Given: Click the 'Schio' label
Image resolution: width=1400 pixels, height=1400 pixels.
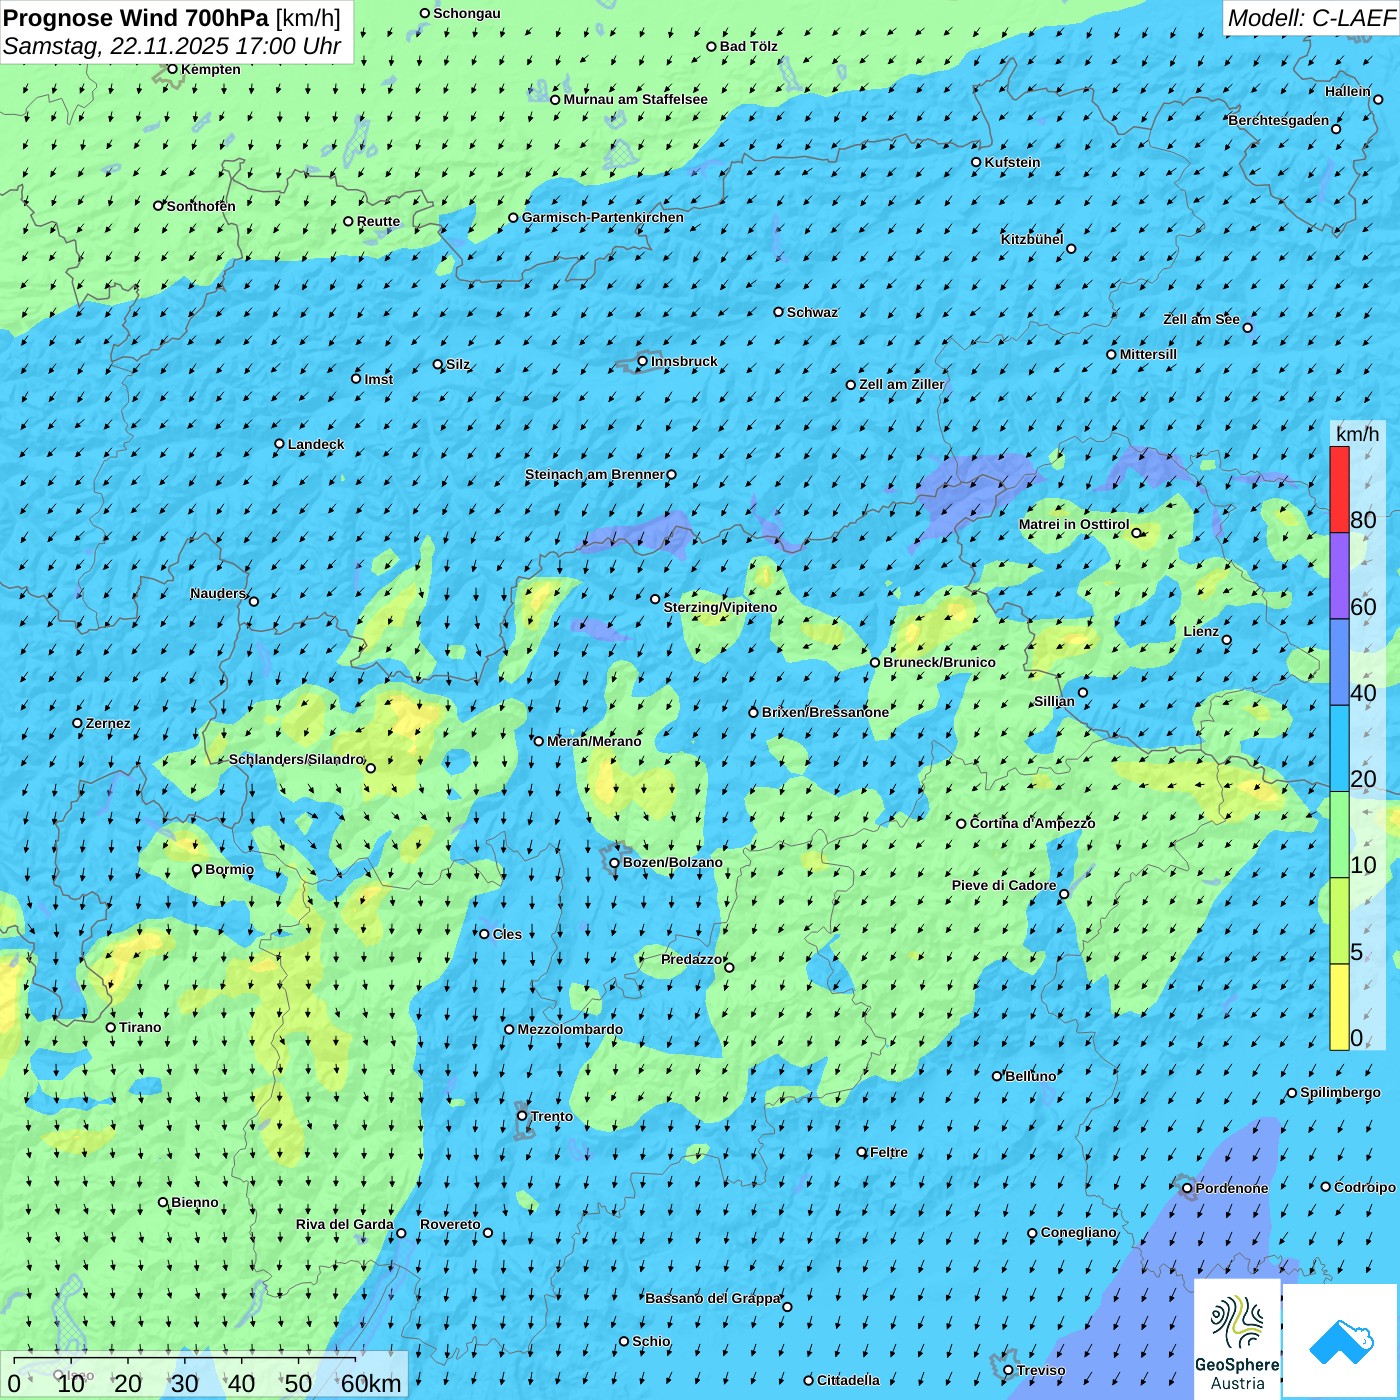Looking at the screenshot, I should [x=651, y=1341].
